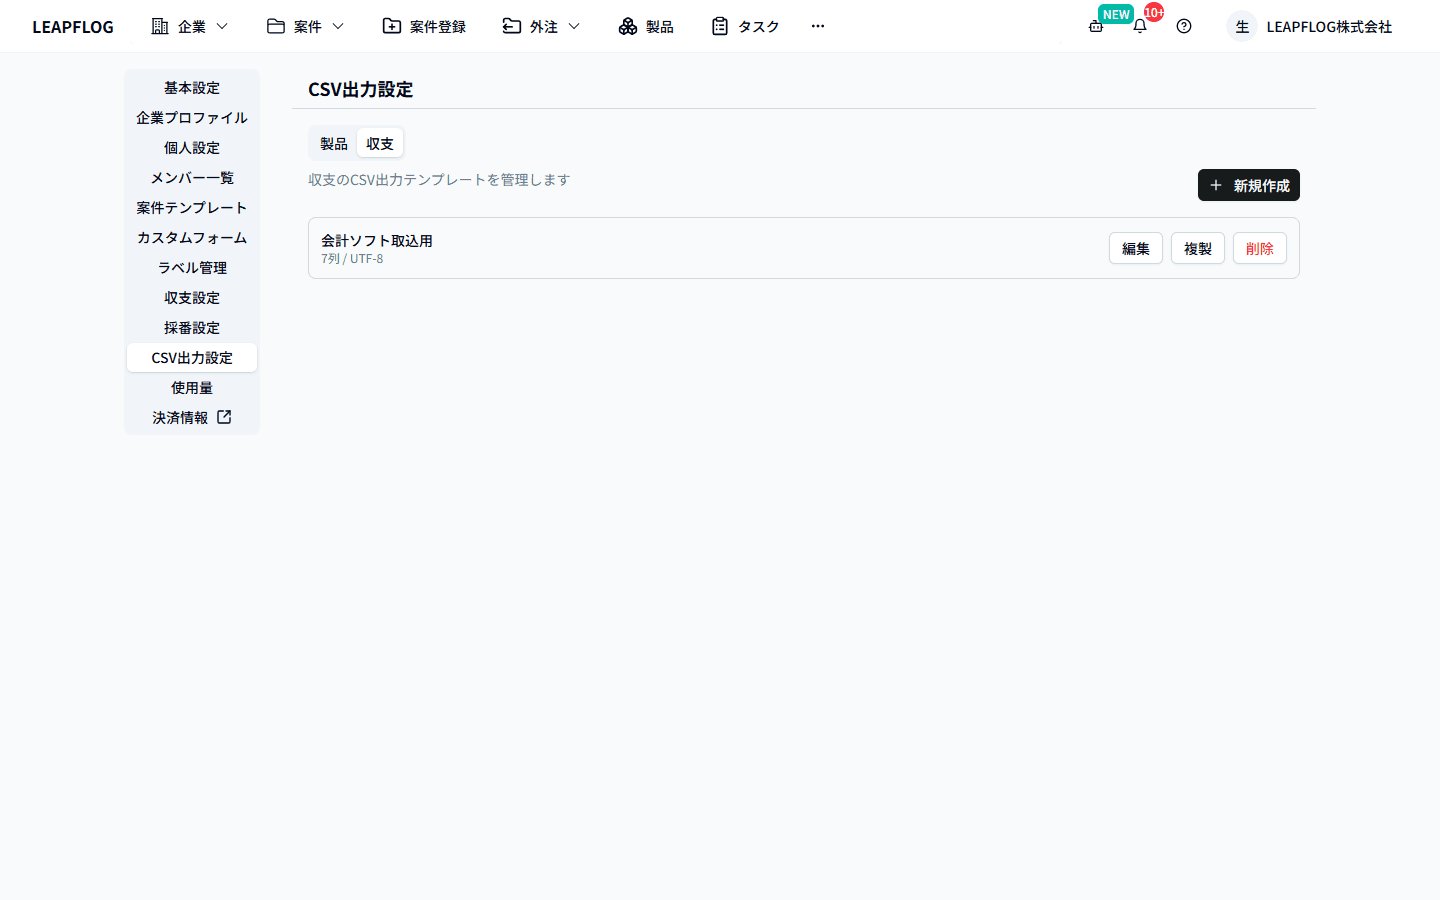
Task: Switch to the 製品 tab
Action: pos(334,144)
